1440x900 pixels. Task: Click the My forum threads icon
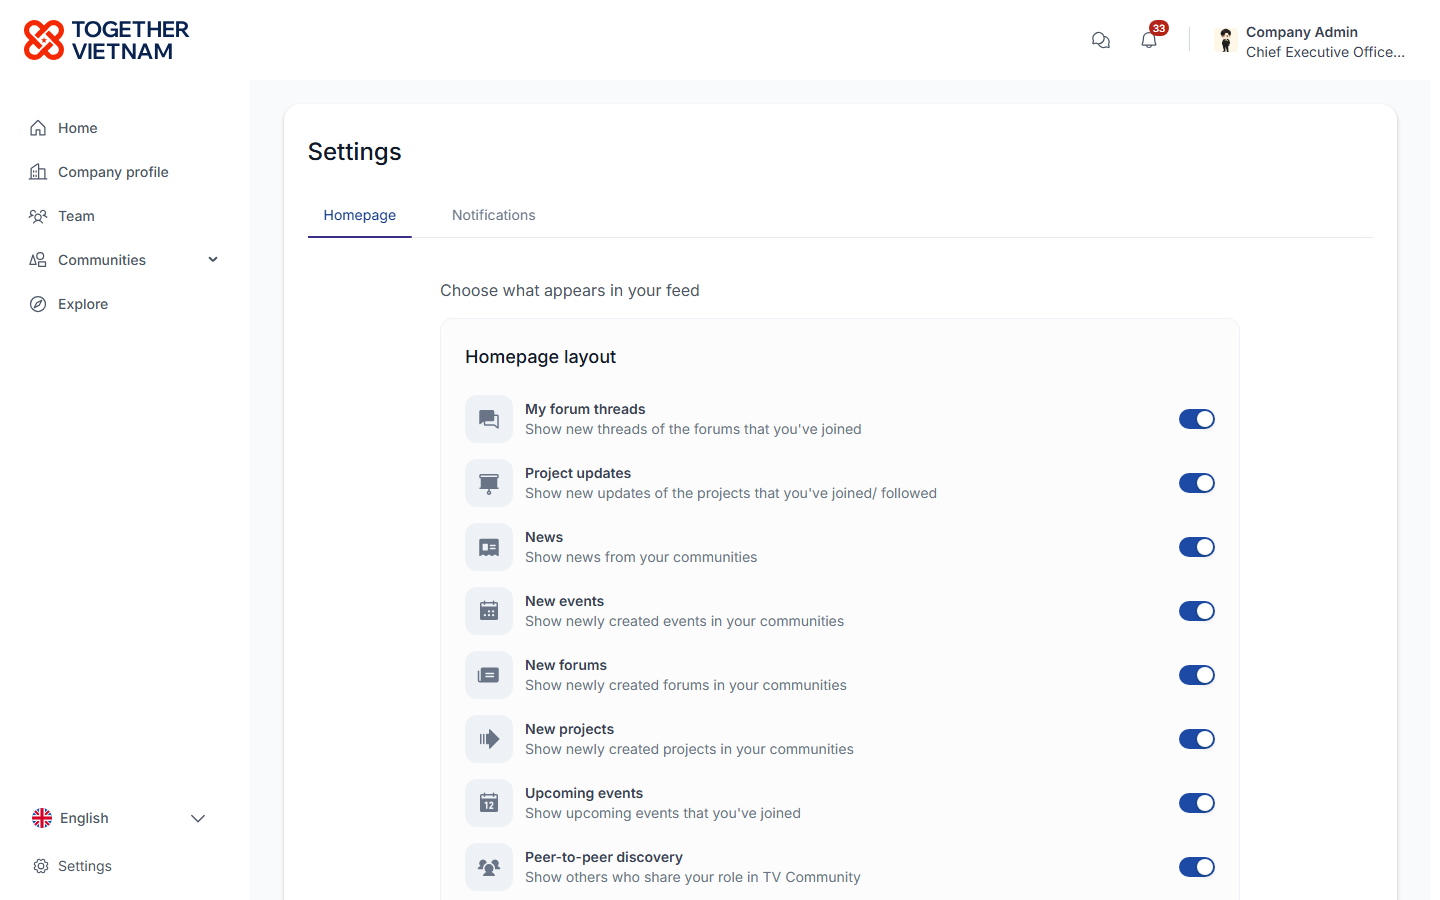coord(489,419)
